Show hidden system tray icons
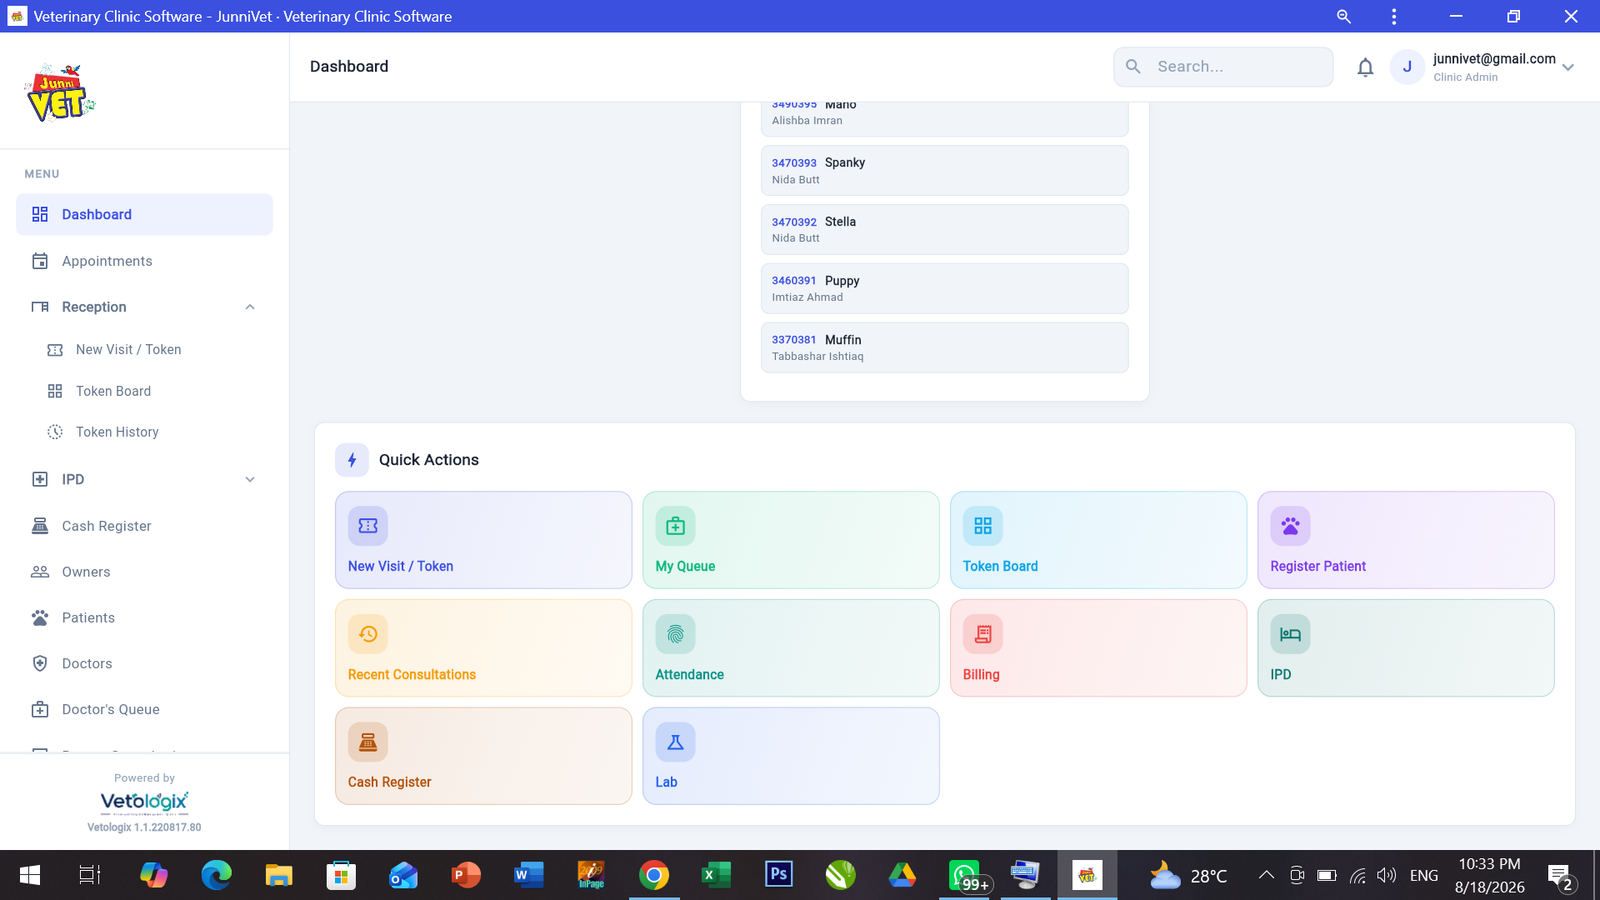This screenshot has width=1600, height=900. [1266, 875]
